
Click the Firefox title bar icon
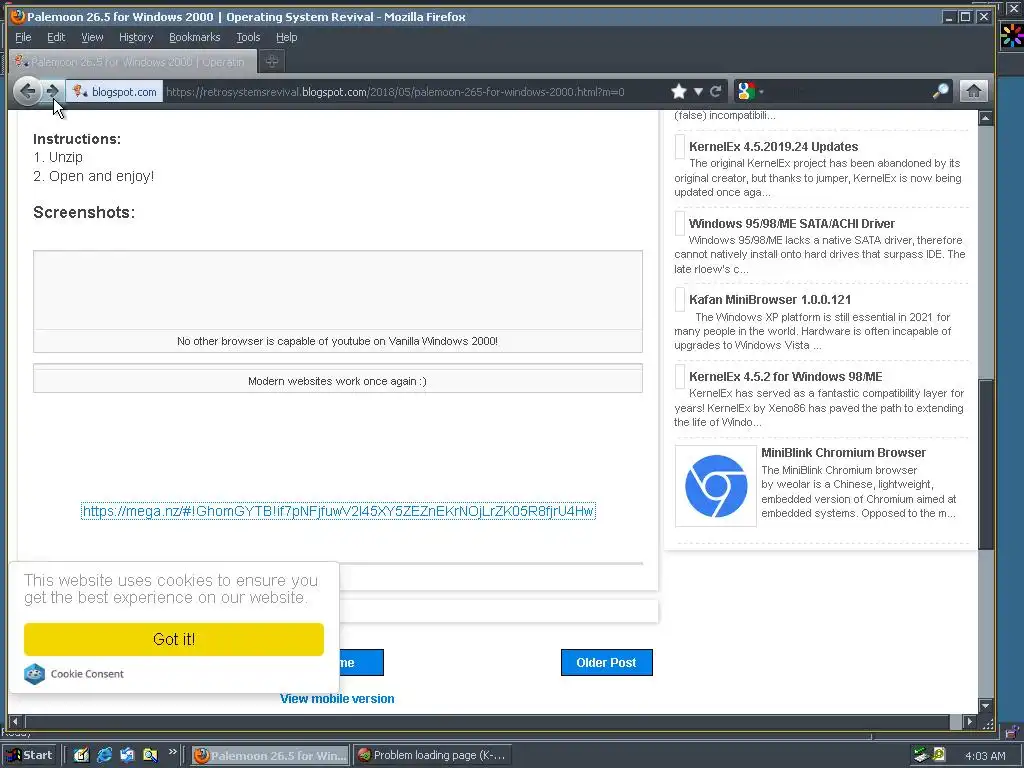18,16
